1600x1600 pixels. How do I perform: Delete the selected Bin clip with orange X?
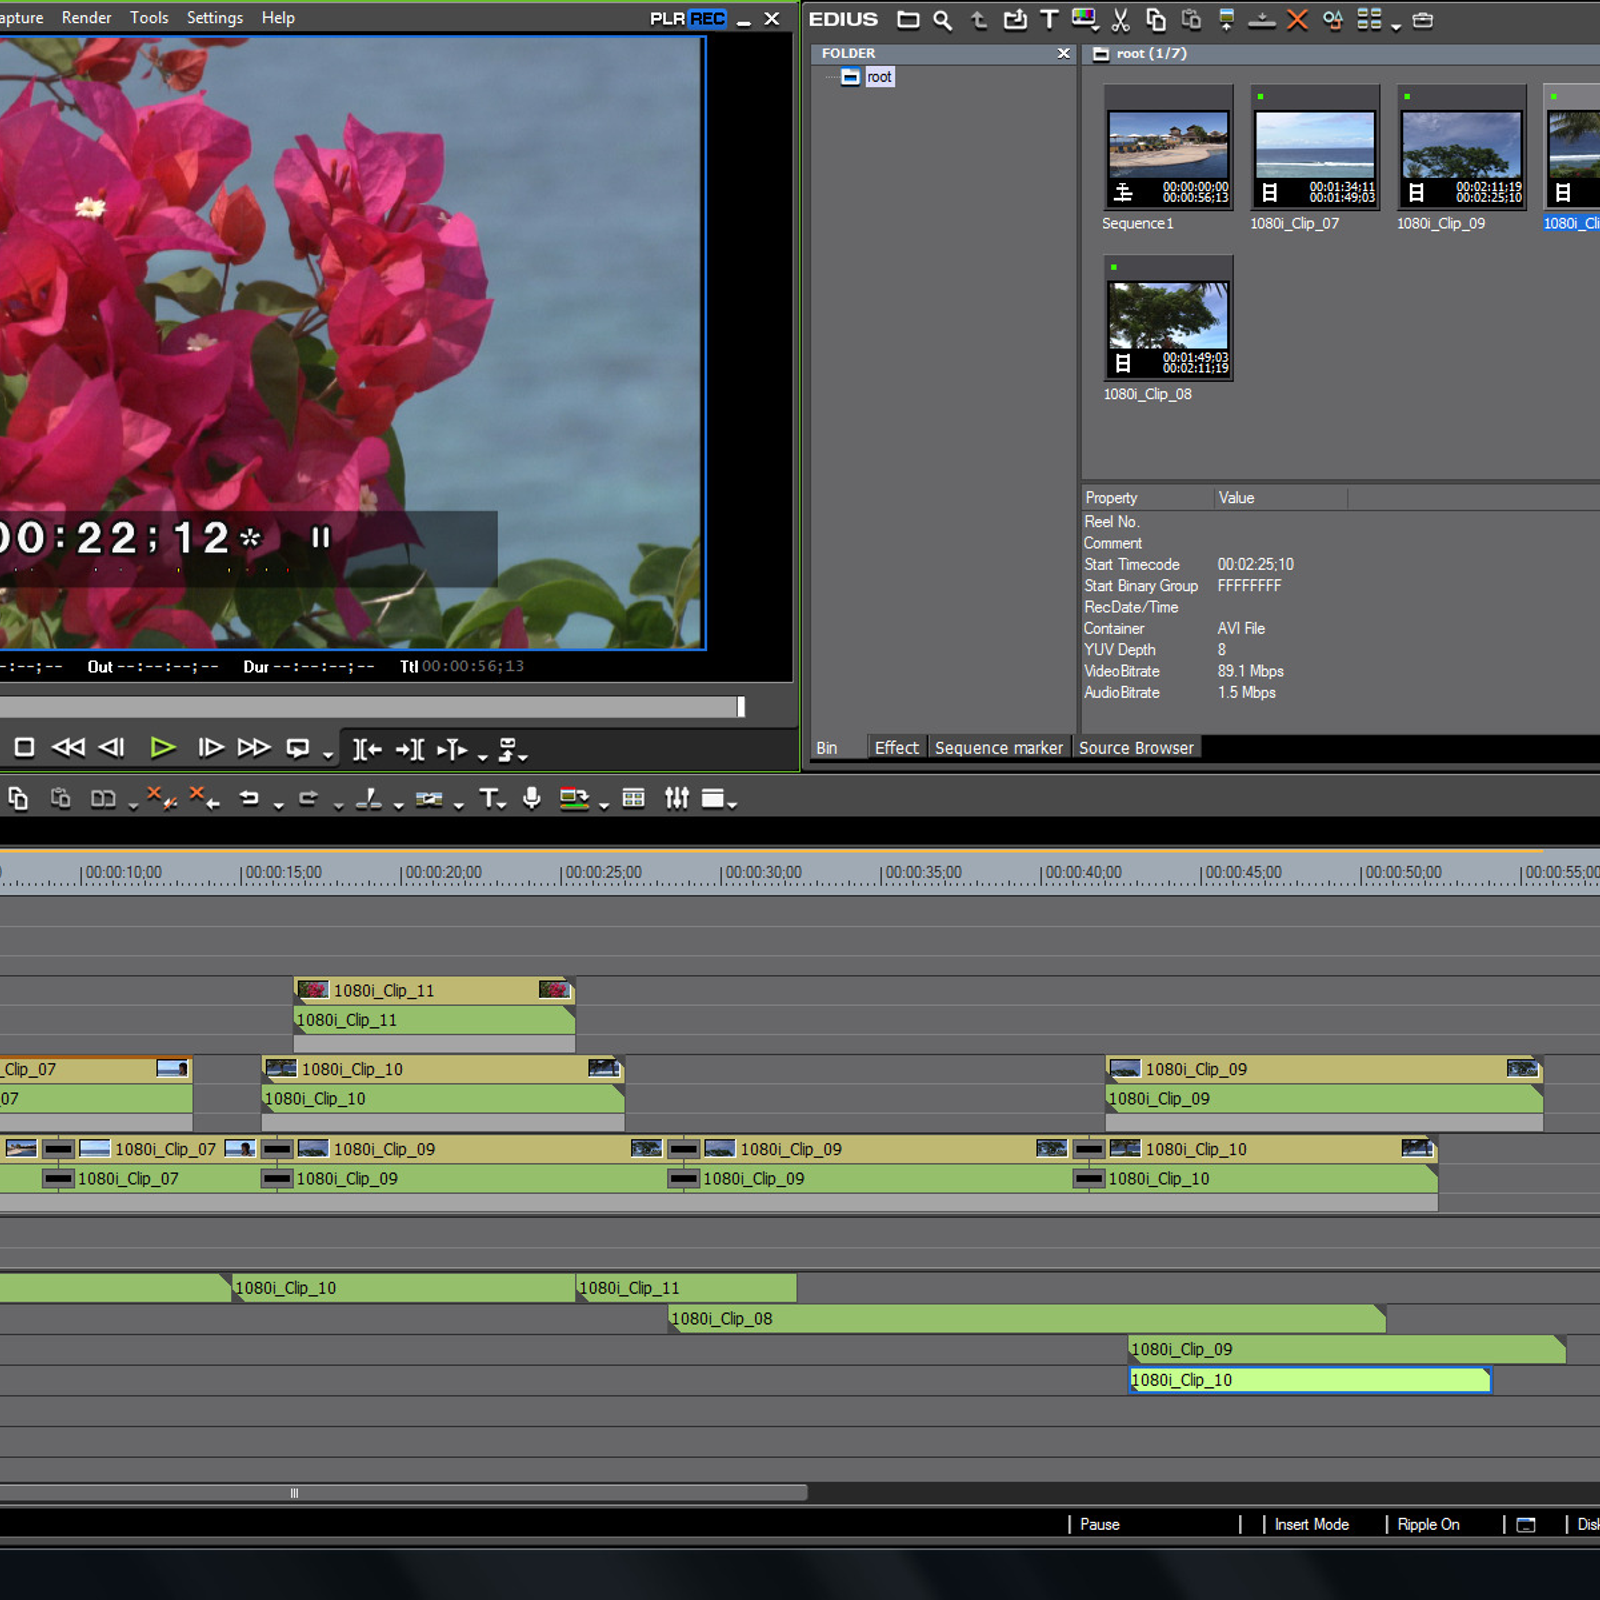click(x=1297, y=19)
